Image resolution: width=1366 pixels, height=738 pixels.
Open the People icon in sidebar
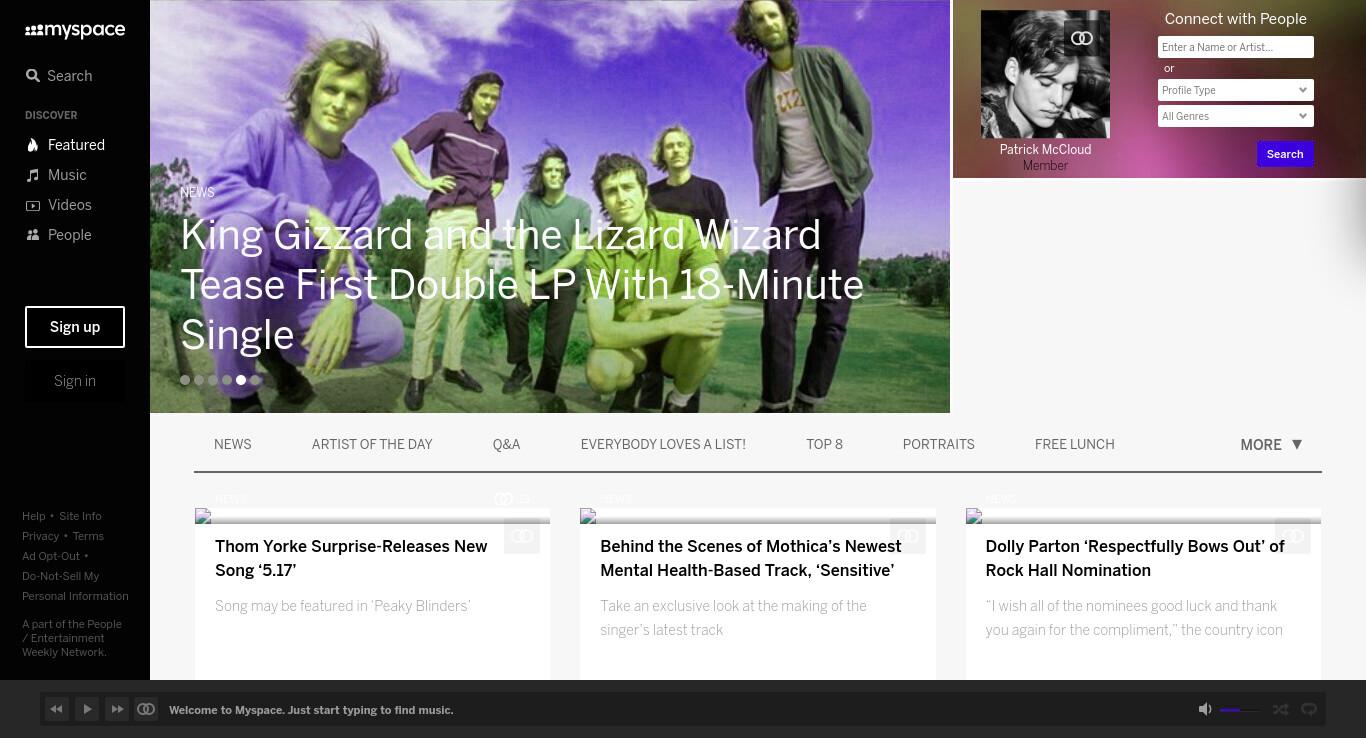click(33, 235)
